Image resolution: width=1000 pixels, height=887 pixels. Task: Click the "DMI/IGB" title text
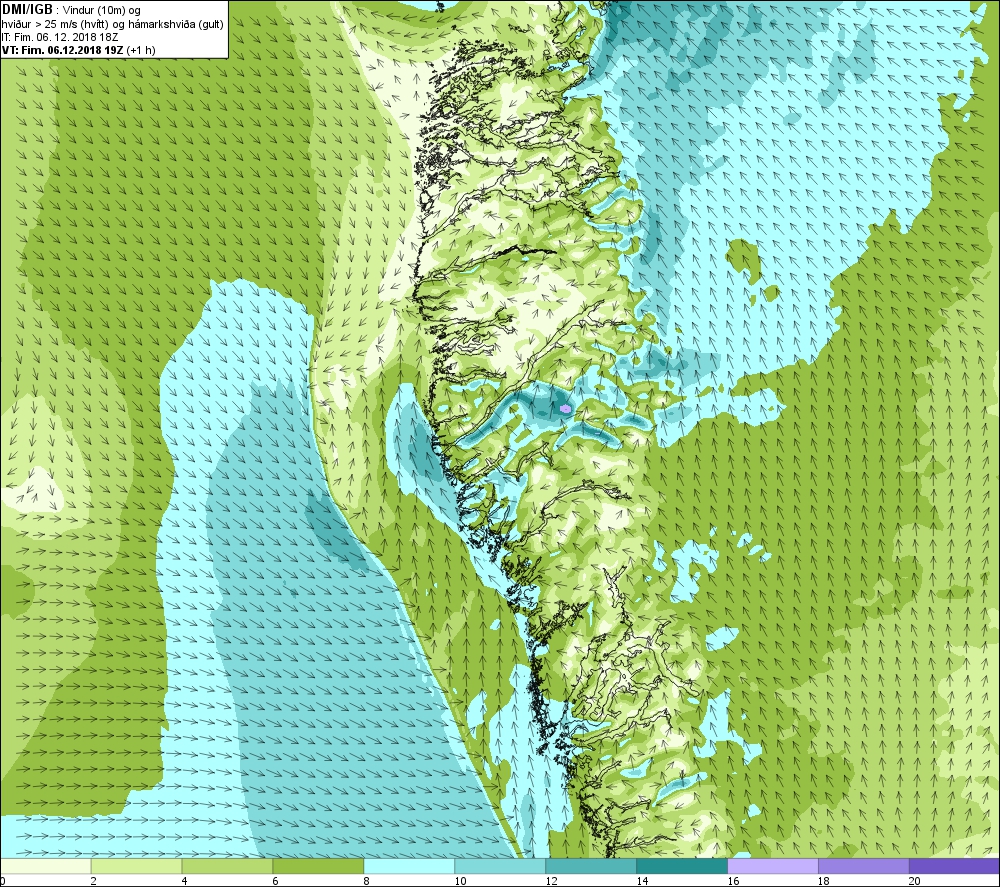point(27,10)
